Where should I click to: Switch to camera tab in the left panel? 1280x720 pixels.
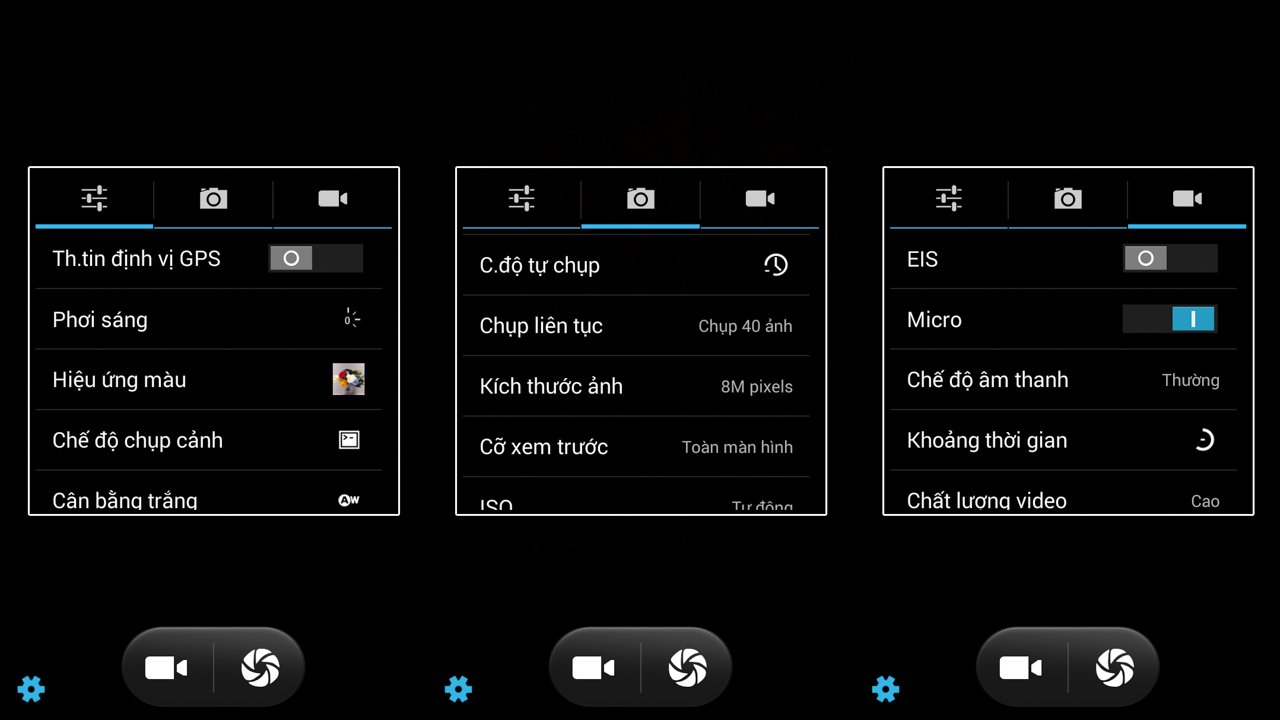click(x=213, y=198)
